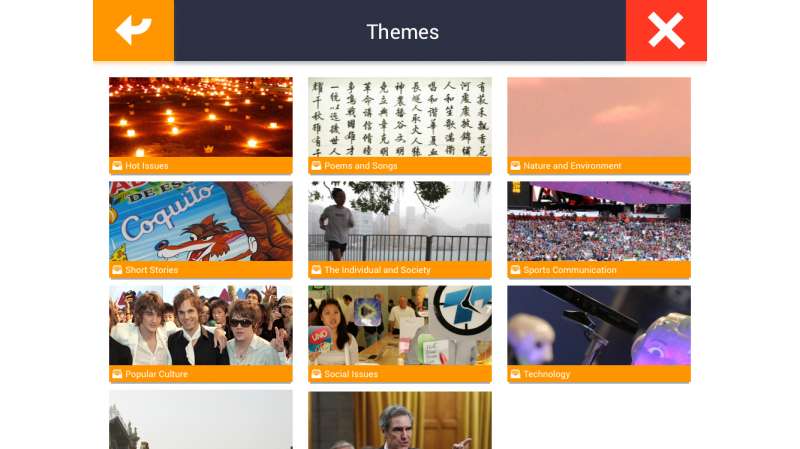Click the tray icon beside Technology
The height and width of the screenshot is (449, 800).
pyautogui.click(x=515, y=374)
